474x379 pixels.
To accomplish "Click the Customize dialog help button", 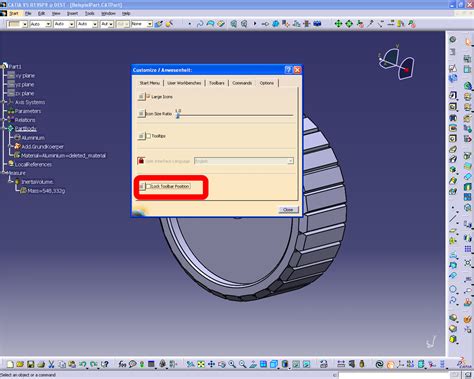I will pos(288,70).
